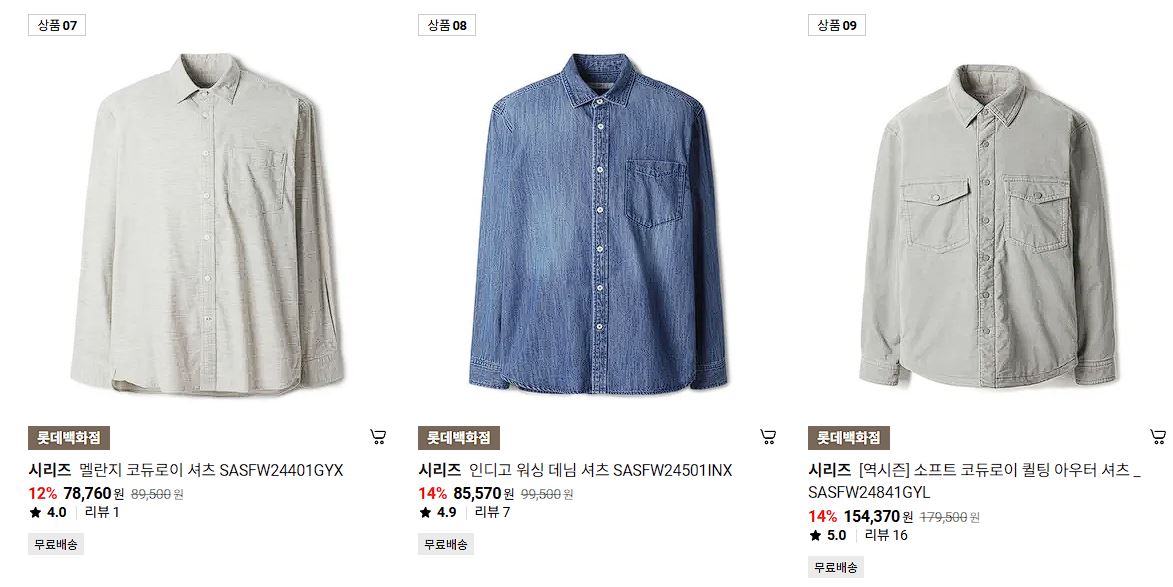1173x587 pixels.
Task: Open the quilted outer shirt image
Action: [987, 226]
